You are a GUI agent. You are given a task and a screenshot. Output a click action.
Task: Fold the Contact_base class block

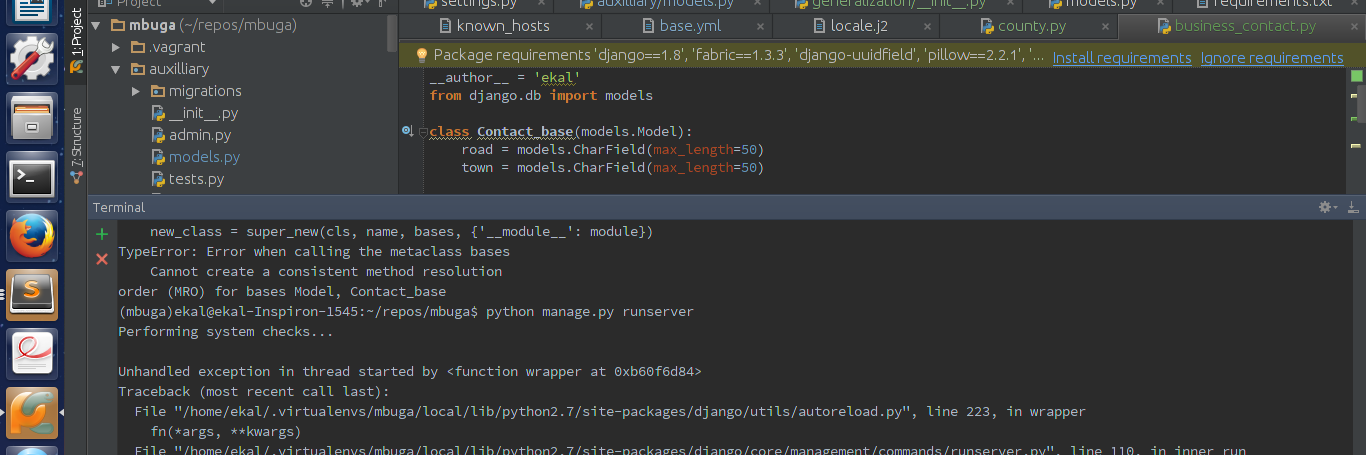click(x=424, y=132)
